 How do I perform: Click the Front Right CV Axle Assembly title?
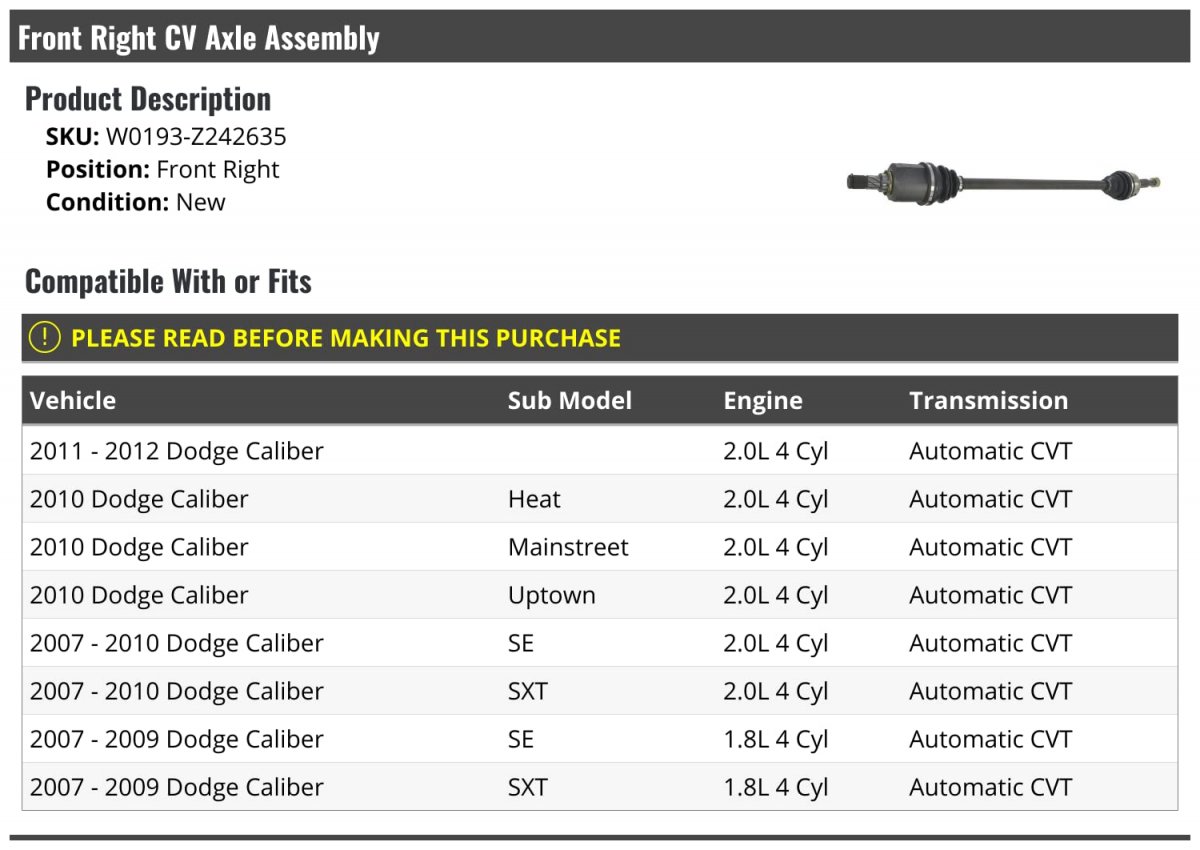tap(199, 38)
